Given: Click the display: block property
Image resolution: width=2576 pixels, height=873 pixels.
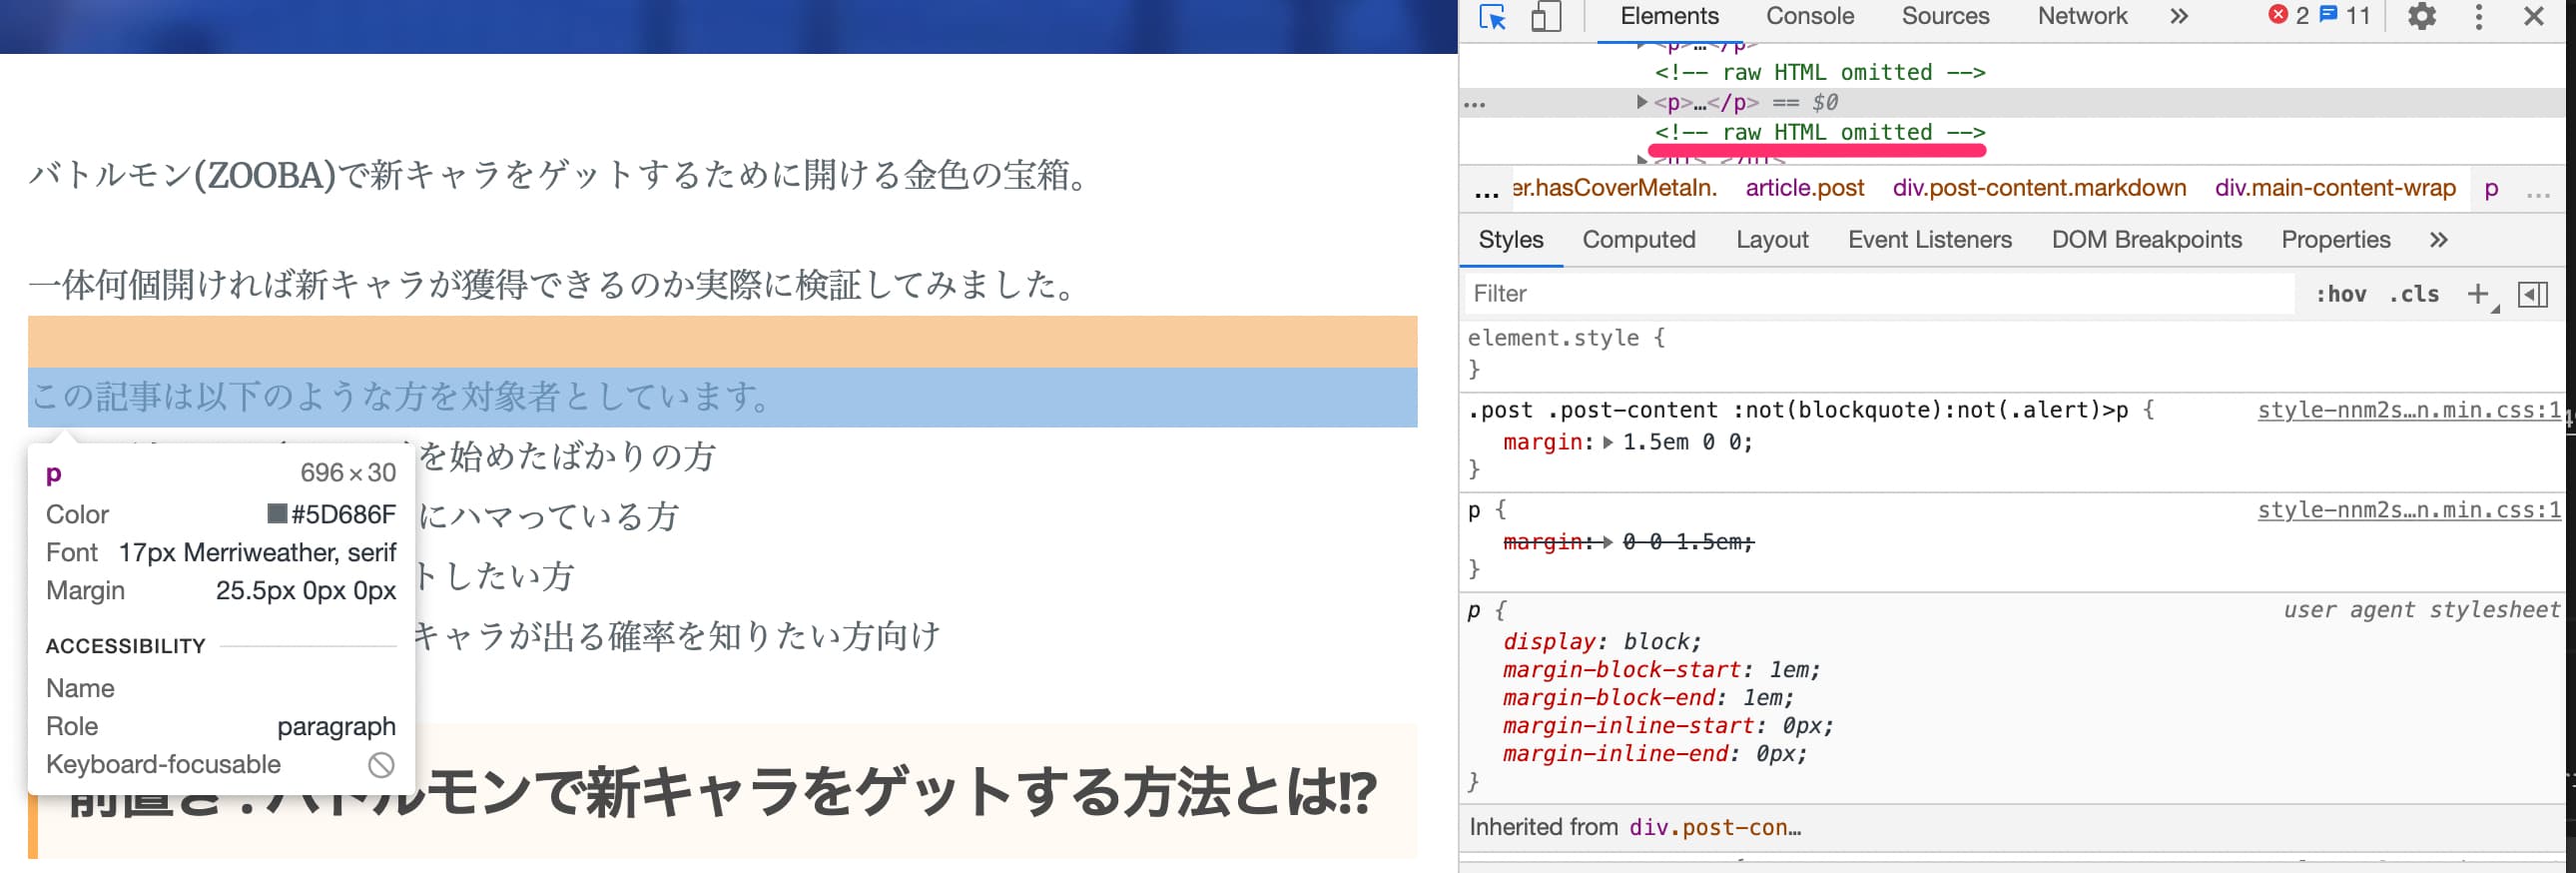Looking at the screenshot, I should pyautogui.click(x=1601, y=642).
